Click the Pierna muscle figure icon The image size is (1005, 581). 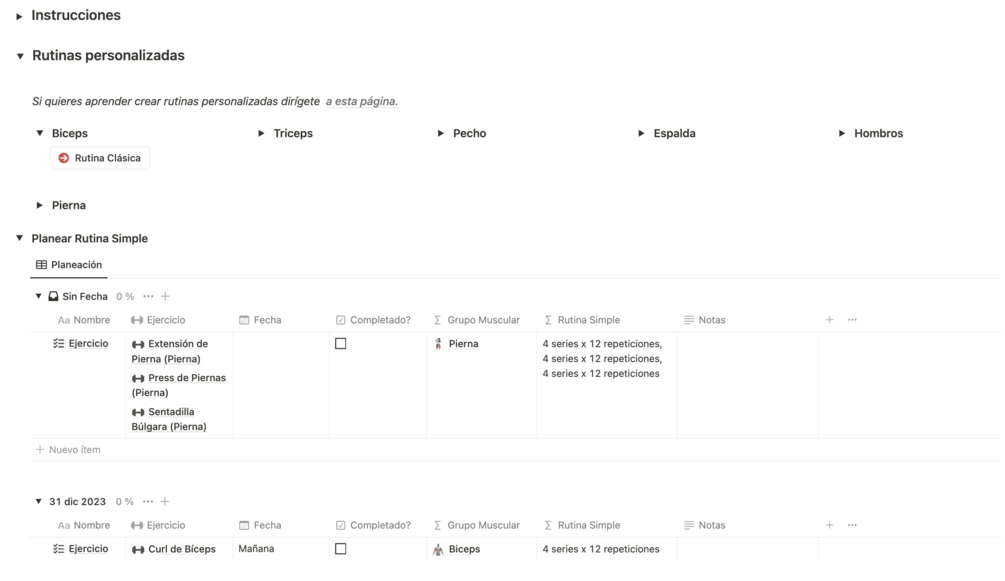(x=438, y=344)
